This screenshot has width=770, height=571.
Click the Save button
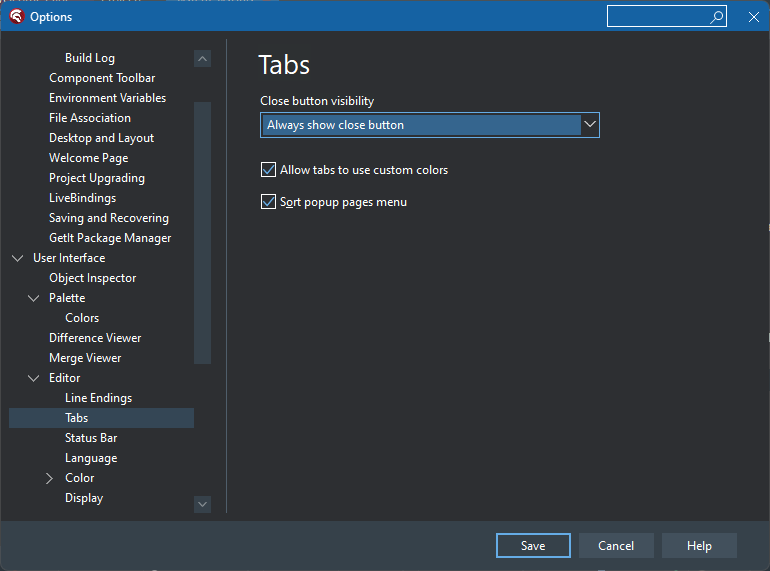tap(533, 545)
